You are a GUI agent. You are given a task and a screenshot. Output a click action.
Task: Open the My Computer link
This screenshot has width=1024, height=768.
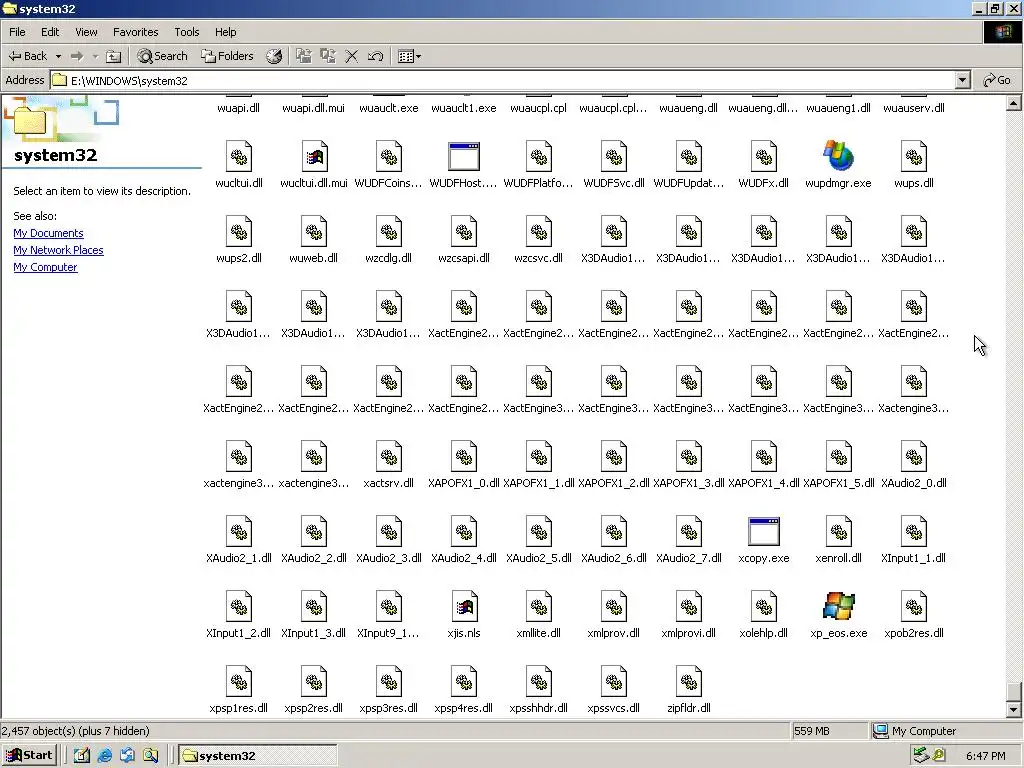[x=45, y=267]
